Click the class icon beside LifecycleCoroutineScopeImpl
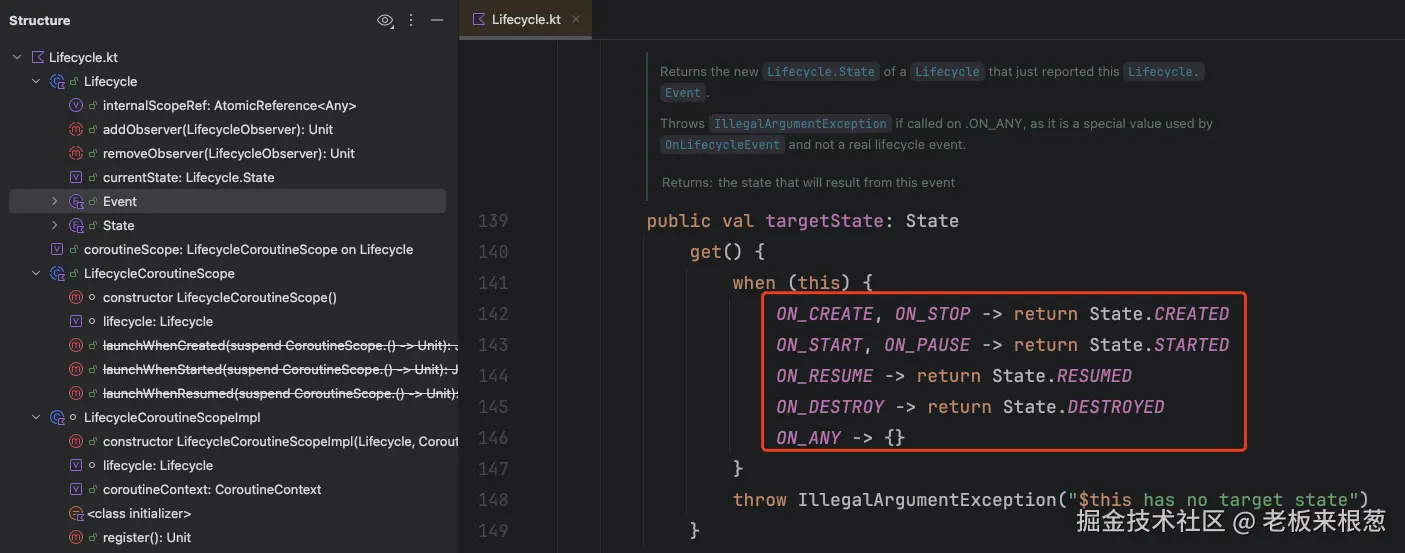This screenshot has width=1405, height=553. (x=57, y=417)
